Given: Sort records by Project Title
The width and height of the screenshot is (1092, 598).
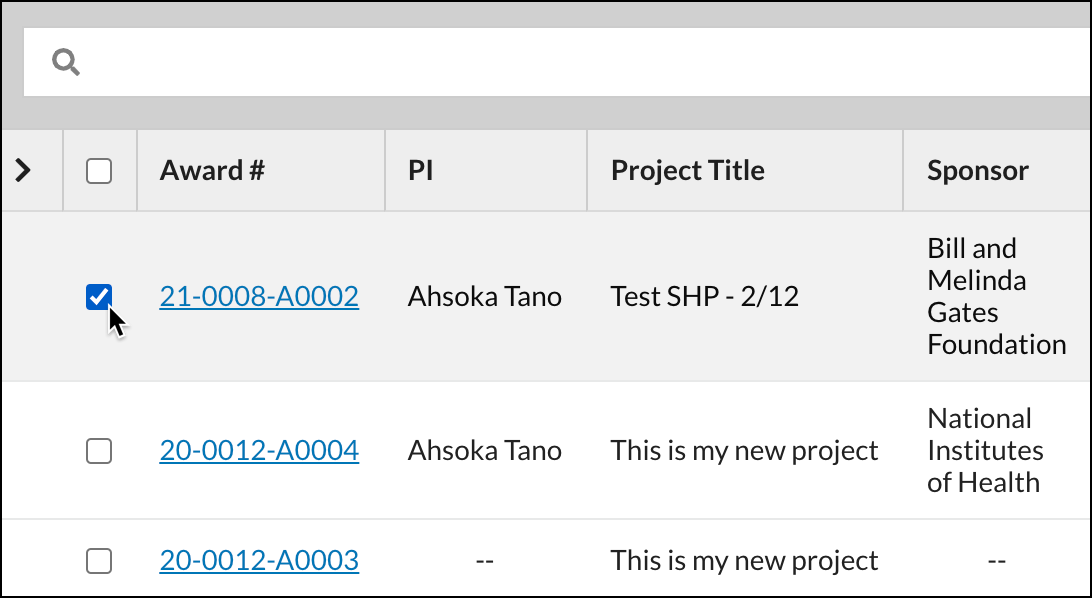Looking at the screenshot, I should point(687,170).
